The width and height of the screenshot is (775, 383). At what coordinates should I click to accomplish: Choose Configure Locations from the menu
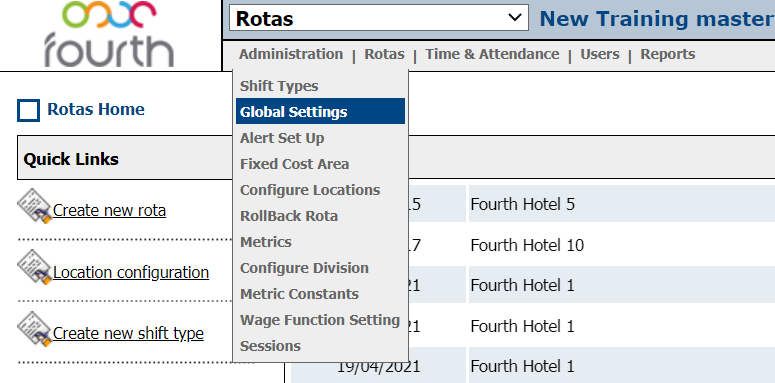[310, 190]
